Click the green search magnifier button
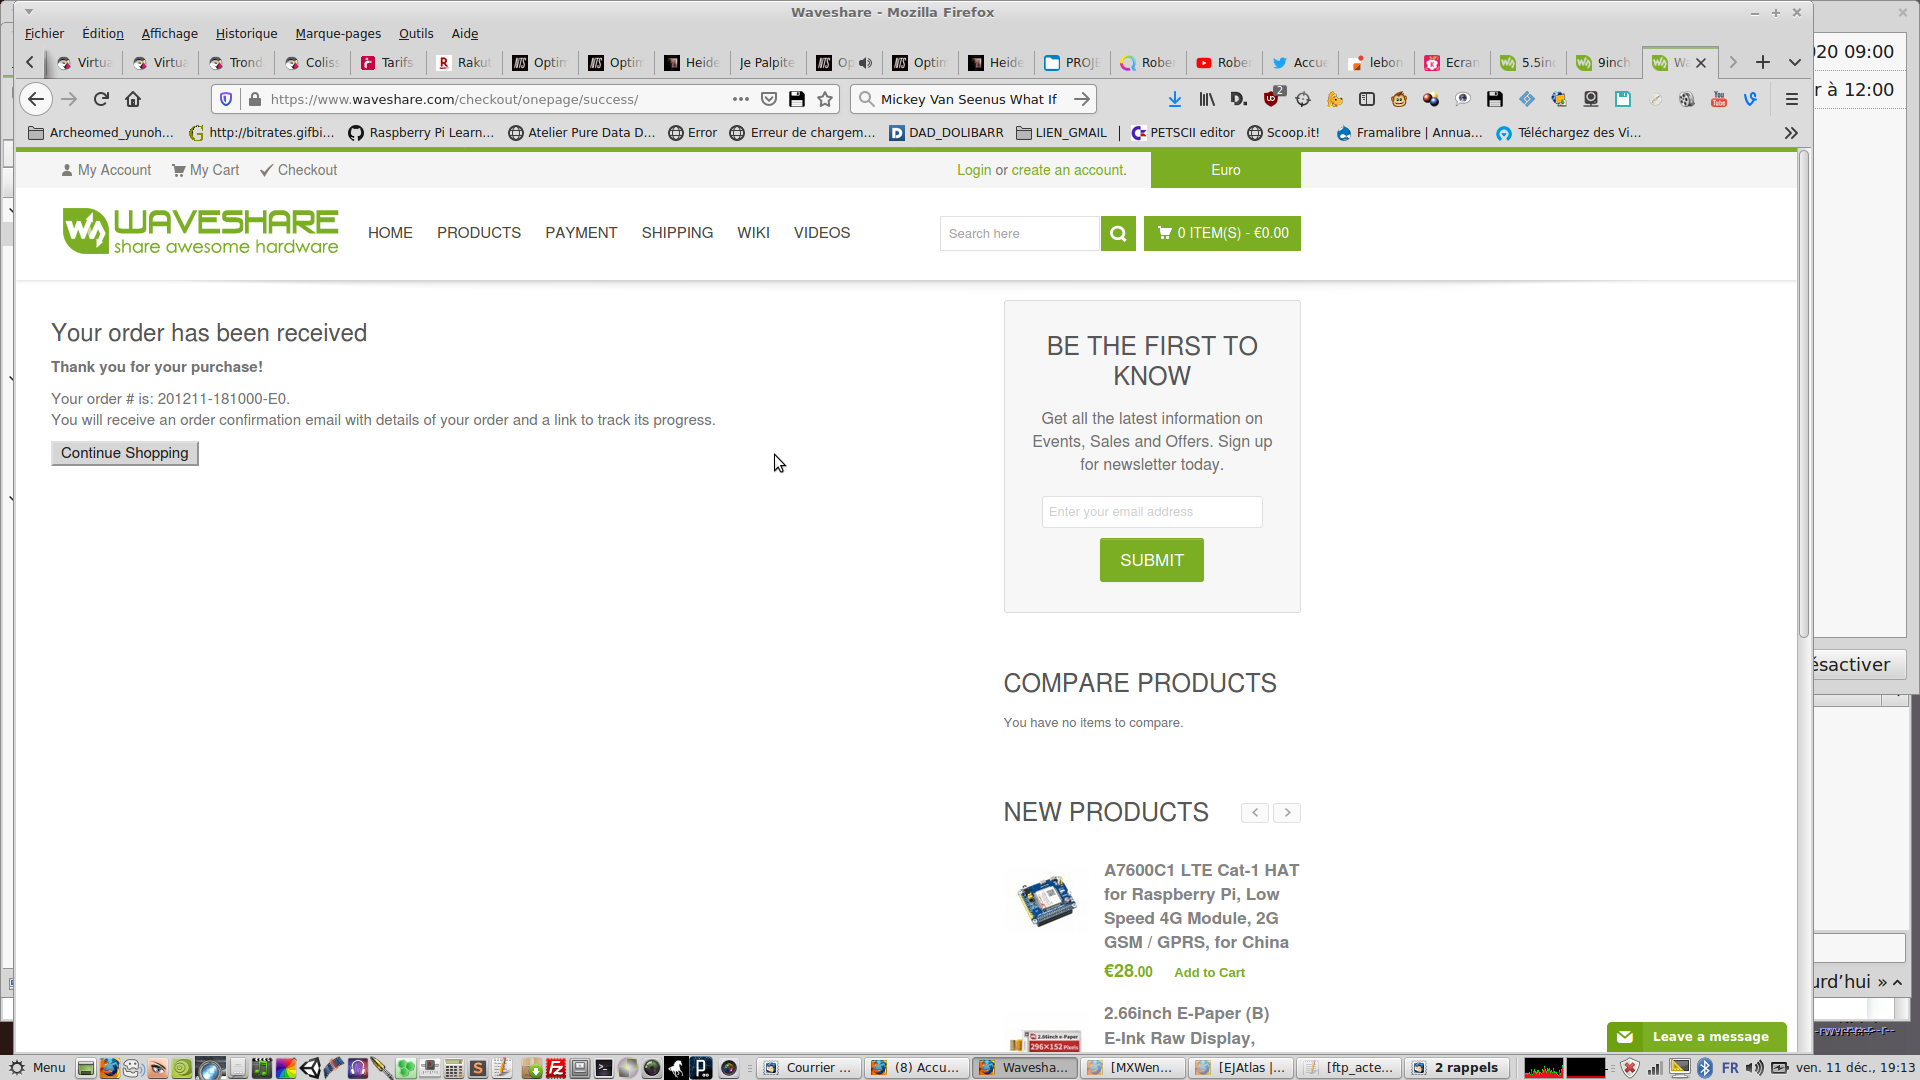 [1118, 233]
